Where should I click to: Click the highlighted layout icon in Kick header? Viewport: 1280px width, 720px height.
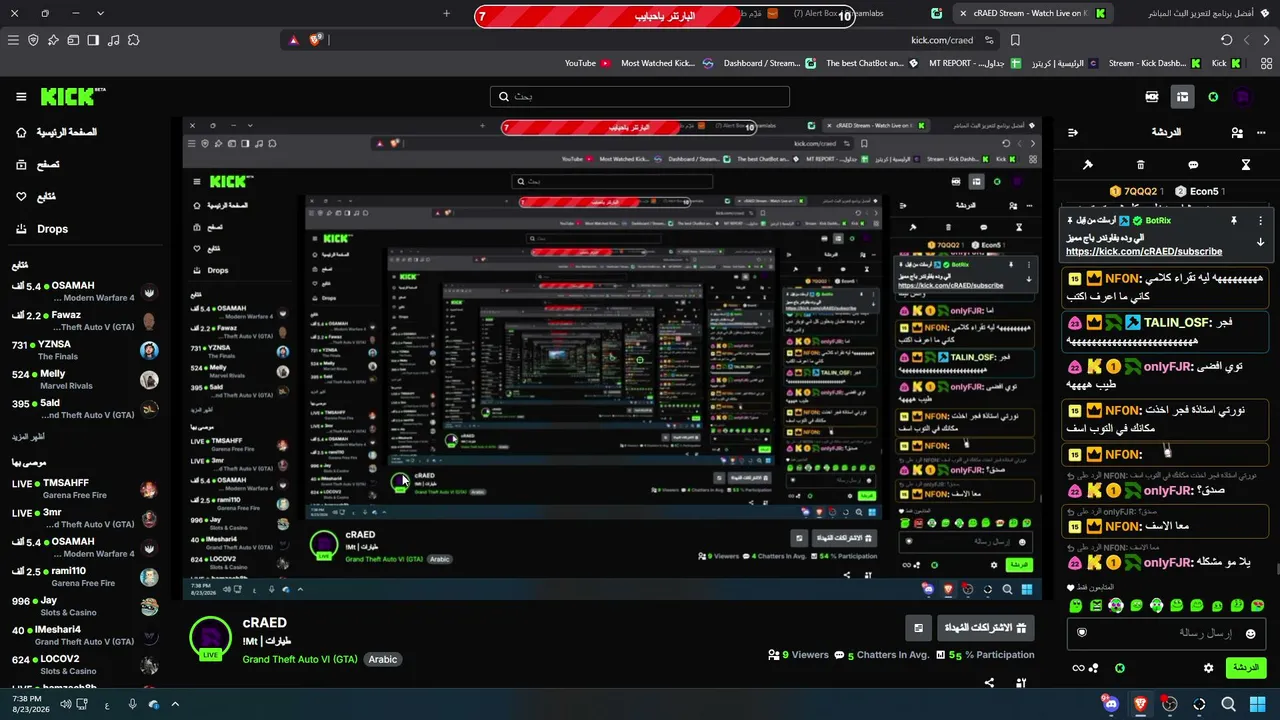[1182, 97]
